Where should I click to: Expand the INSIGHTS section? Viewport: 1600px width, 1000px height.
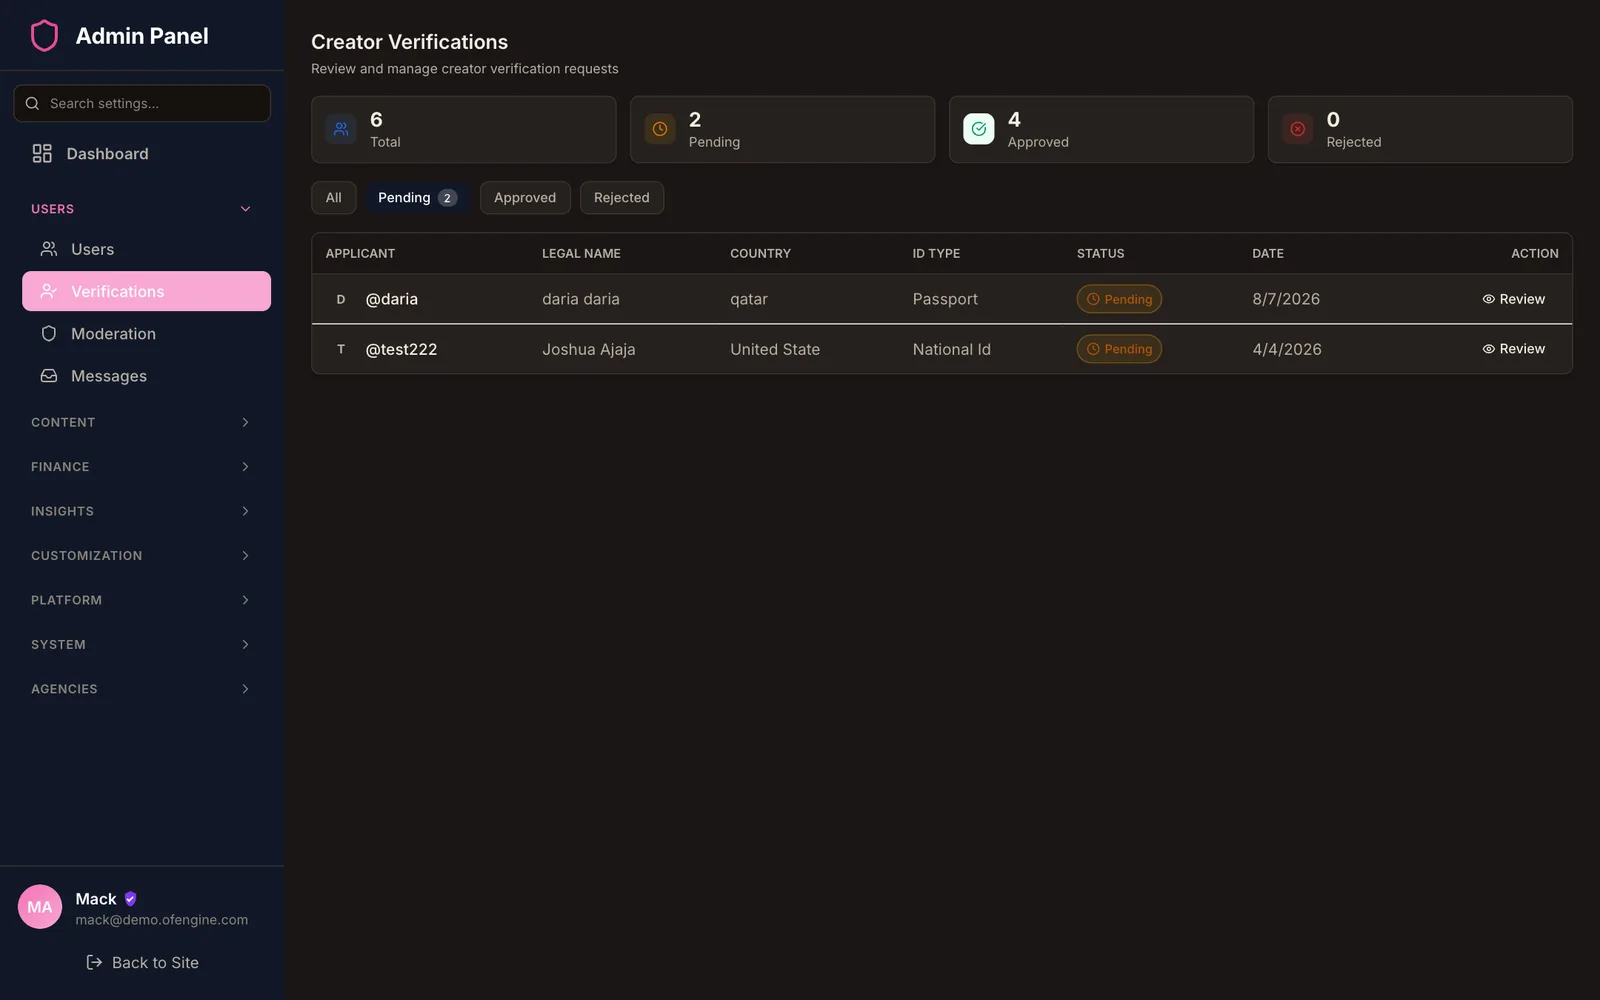coord(141,511)
